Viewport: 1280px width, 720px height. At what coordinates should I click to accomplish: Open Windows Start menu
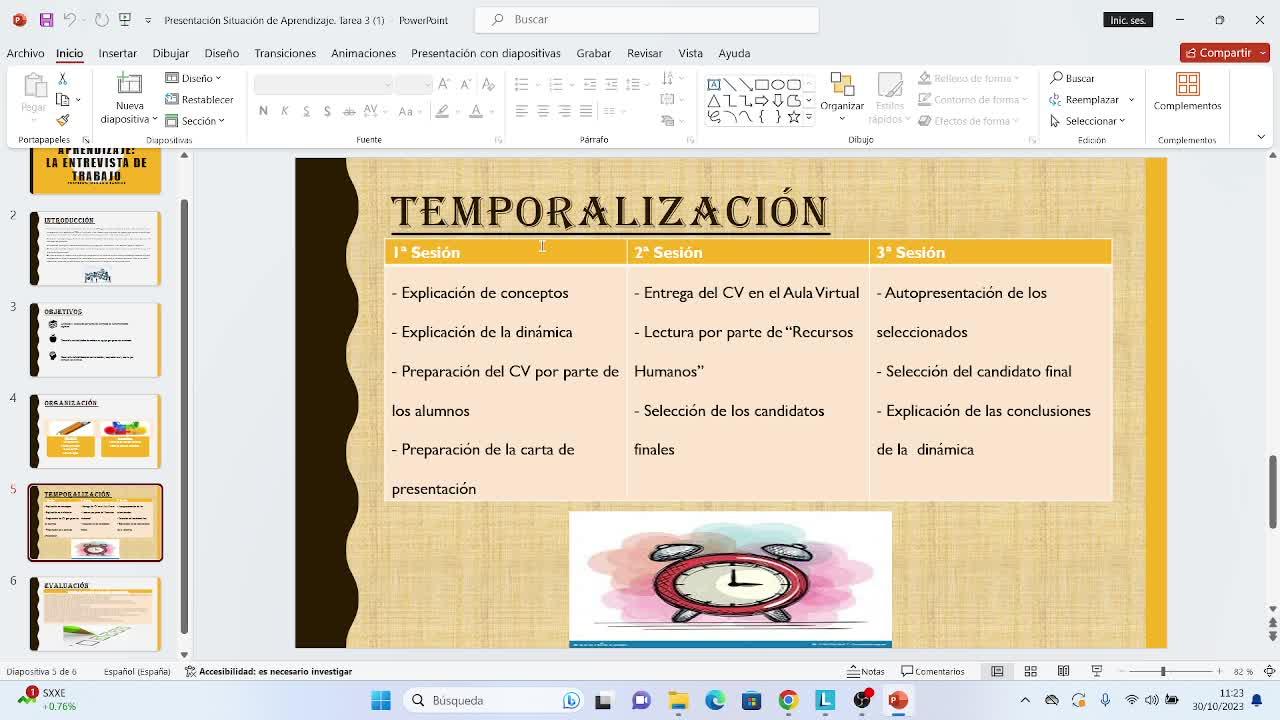click(381, 700)
